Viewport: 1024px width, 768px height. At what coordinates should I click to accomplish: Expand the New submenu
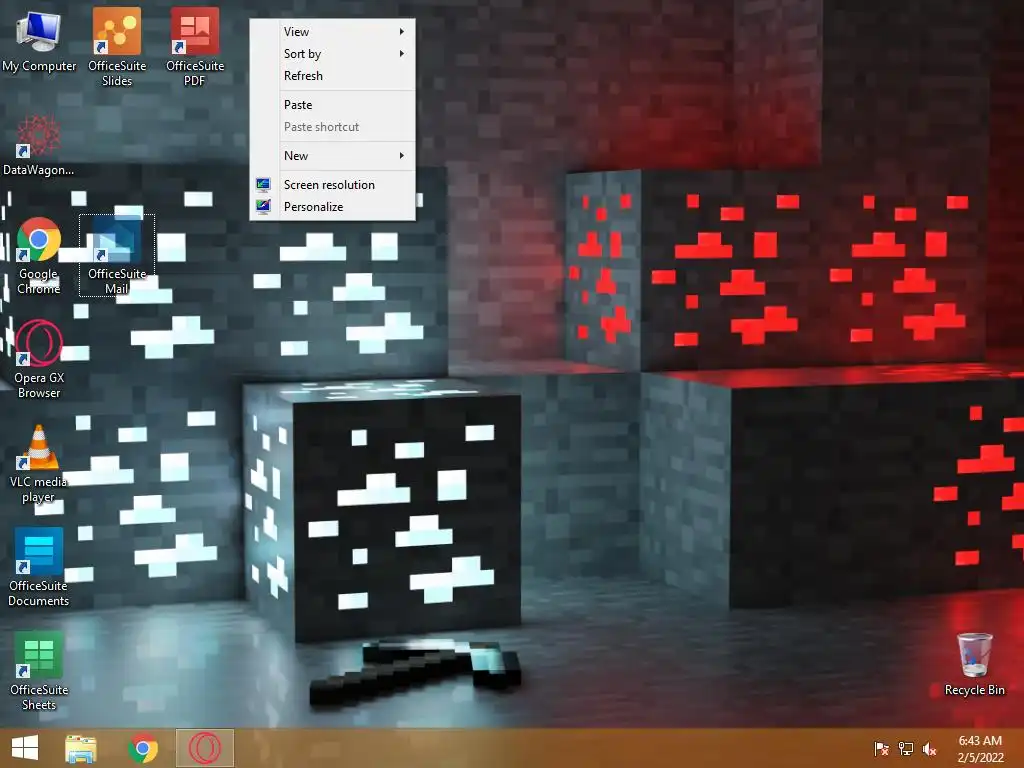[x=332, y=155]
